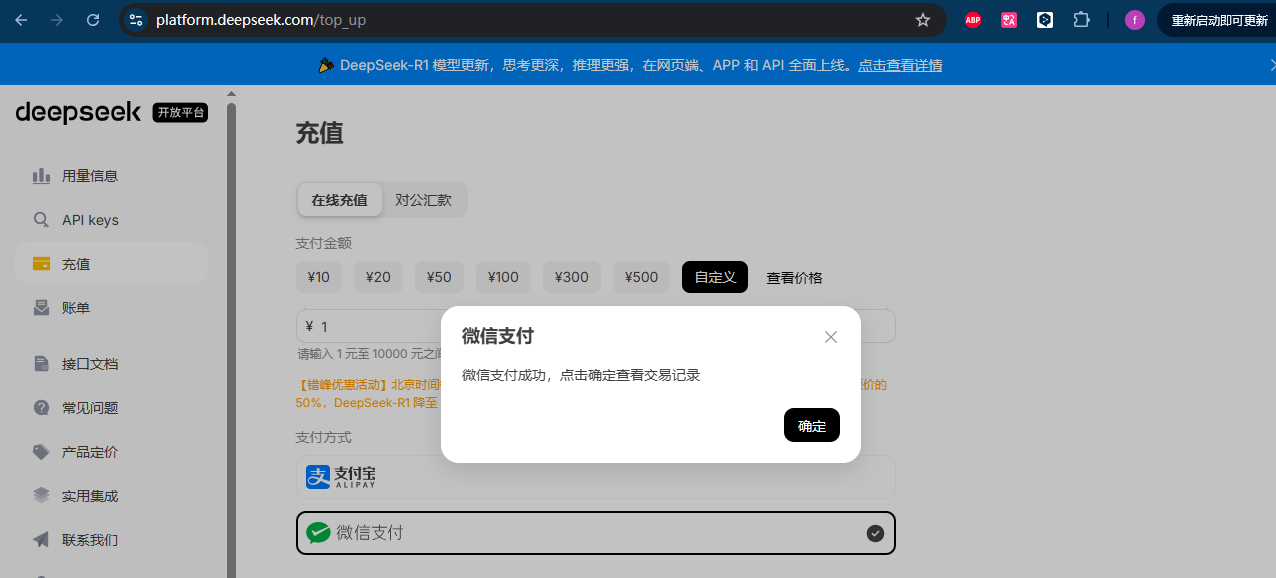Click the custom amount input field
Viewport: 1276px width, 578px height.
(595, 326)
